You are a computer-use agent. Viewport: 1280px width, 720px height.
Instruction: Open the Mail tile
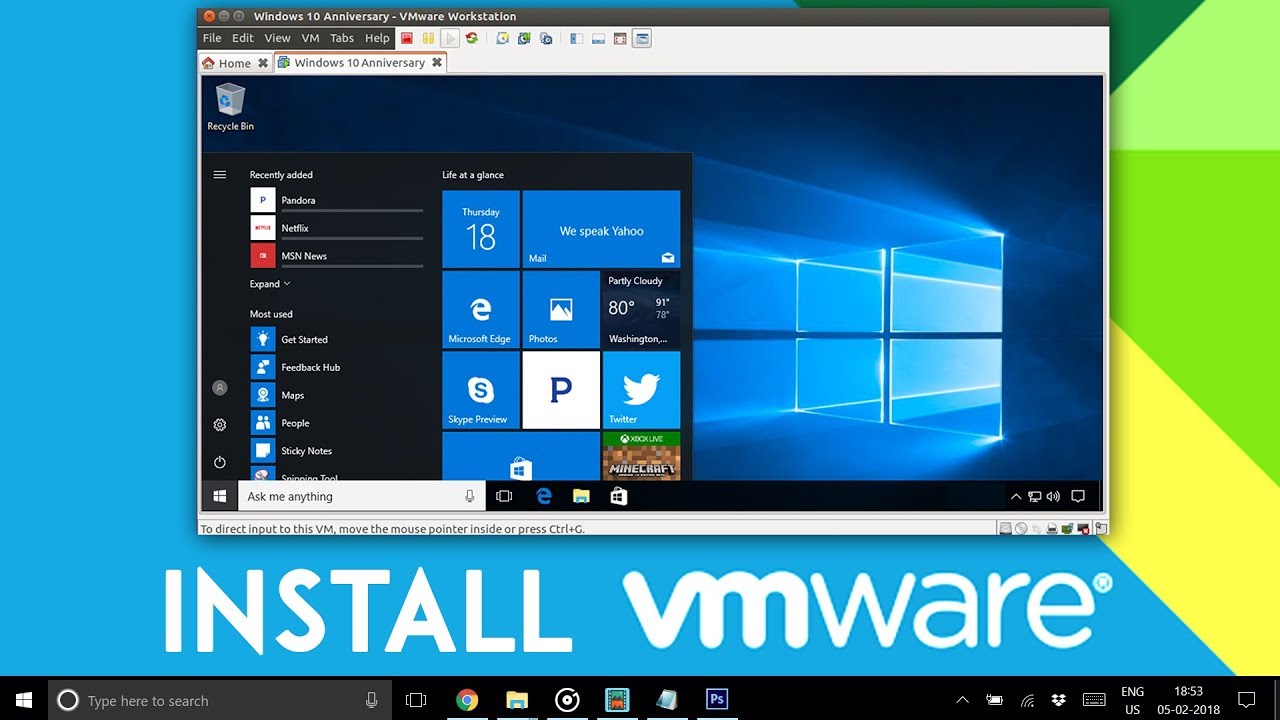601,229
